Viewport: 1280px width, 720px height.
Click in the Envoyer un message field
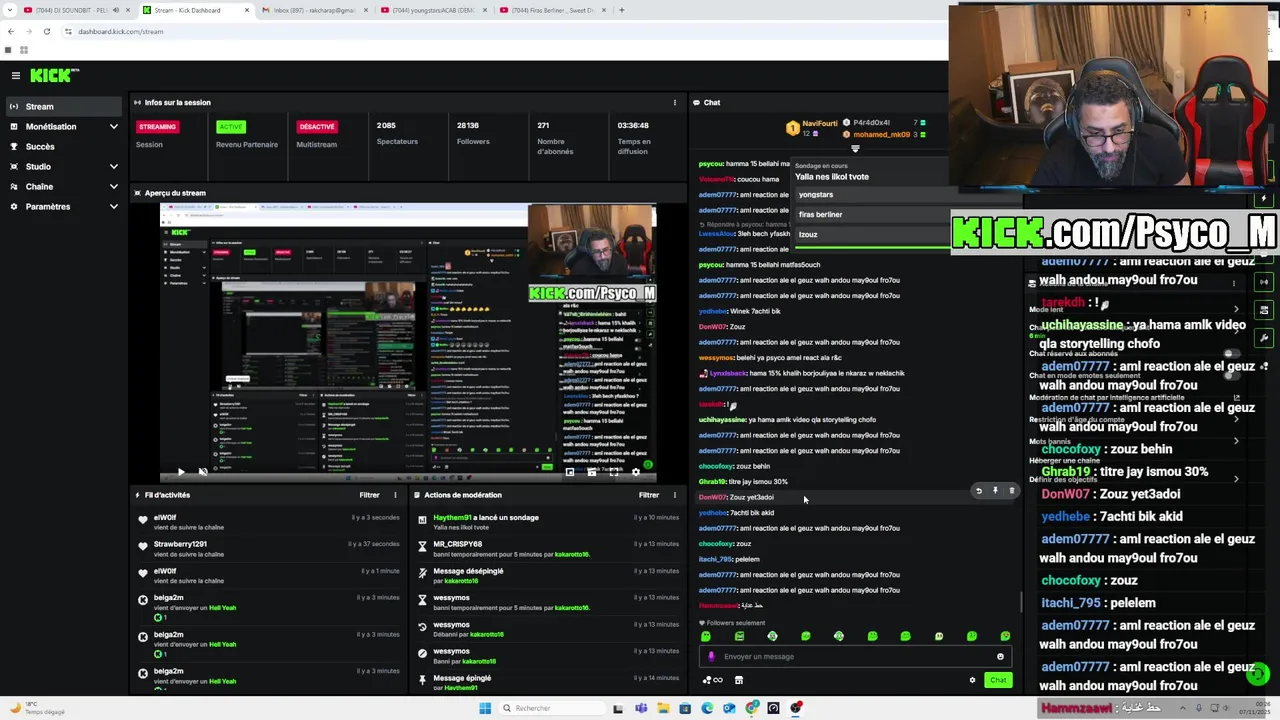(855, 657)
